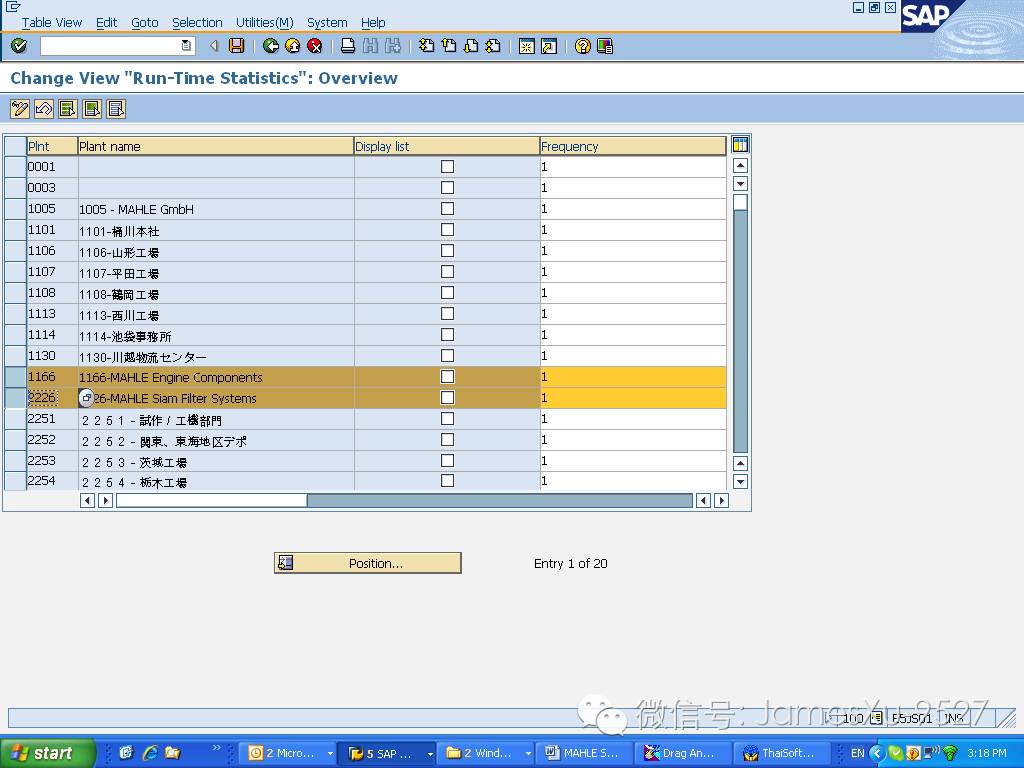The width and height of the screenshot is (1024, 768).
Task: Open the Selection menu
Action: 197,22
